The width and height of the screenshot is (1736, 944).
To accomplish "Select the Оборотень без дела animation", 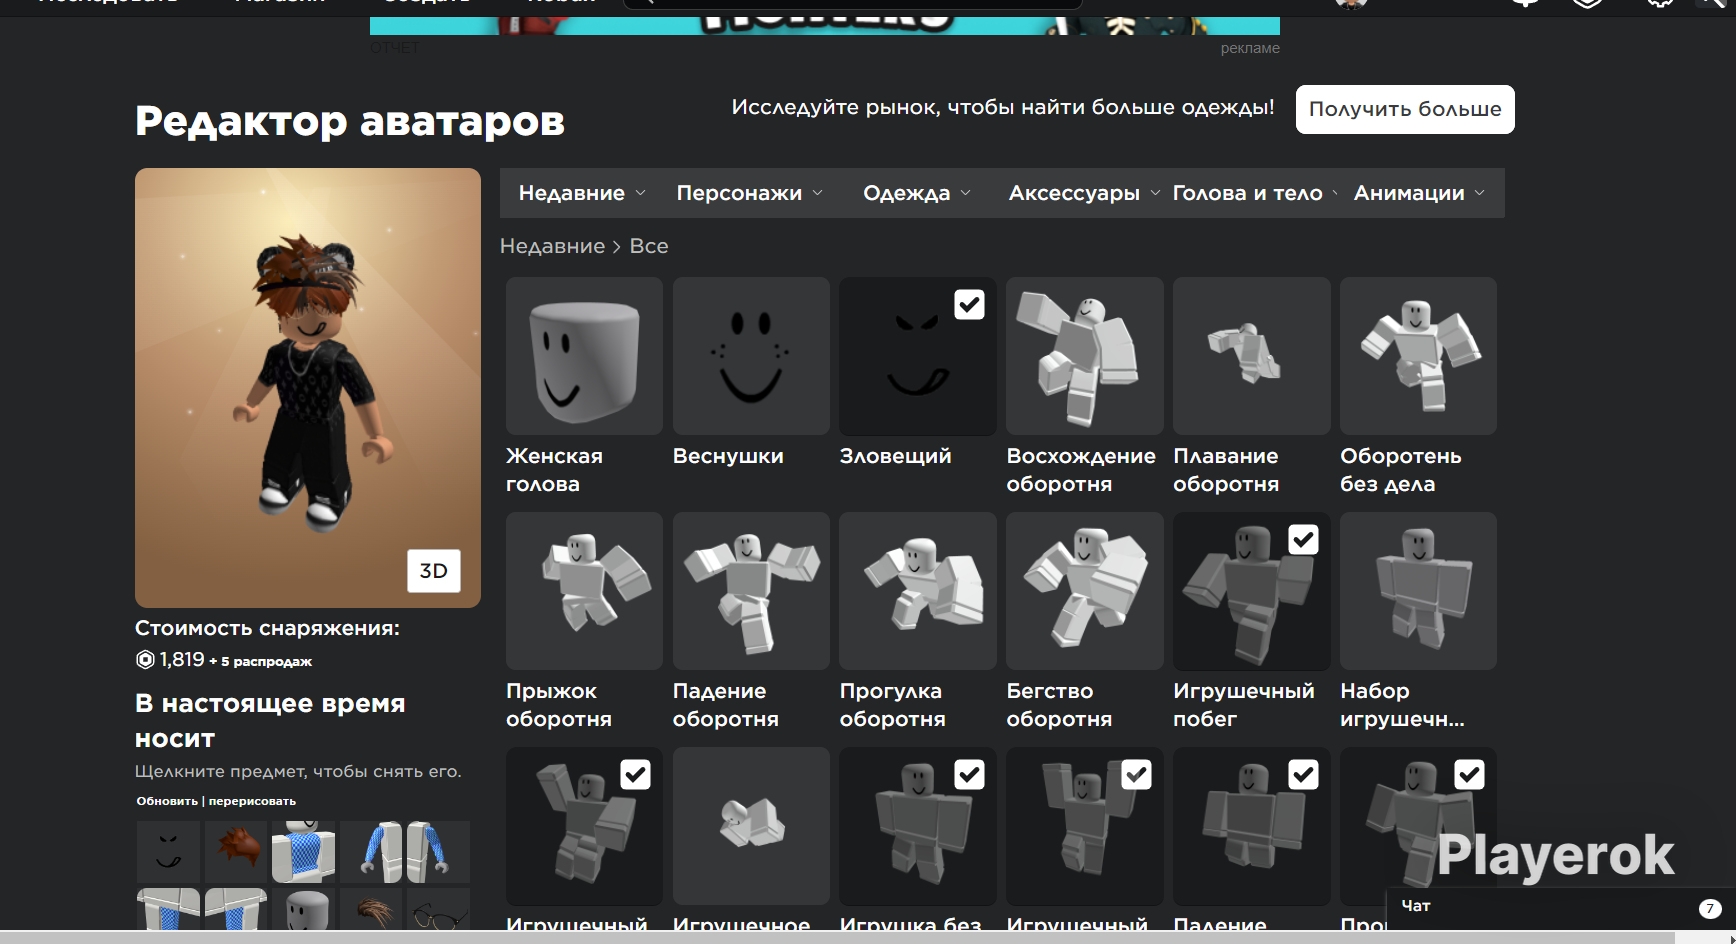I will tap(1418, 356).
